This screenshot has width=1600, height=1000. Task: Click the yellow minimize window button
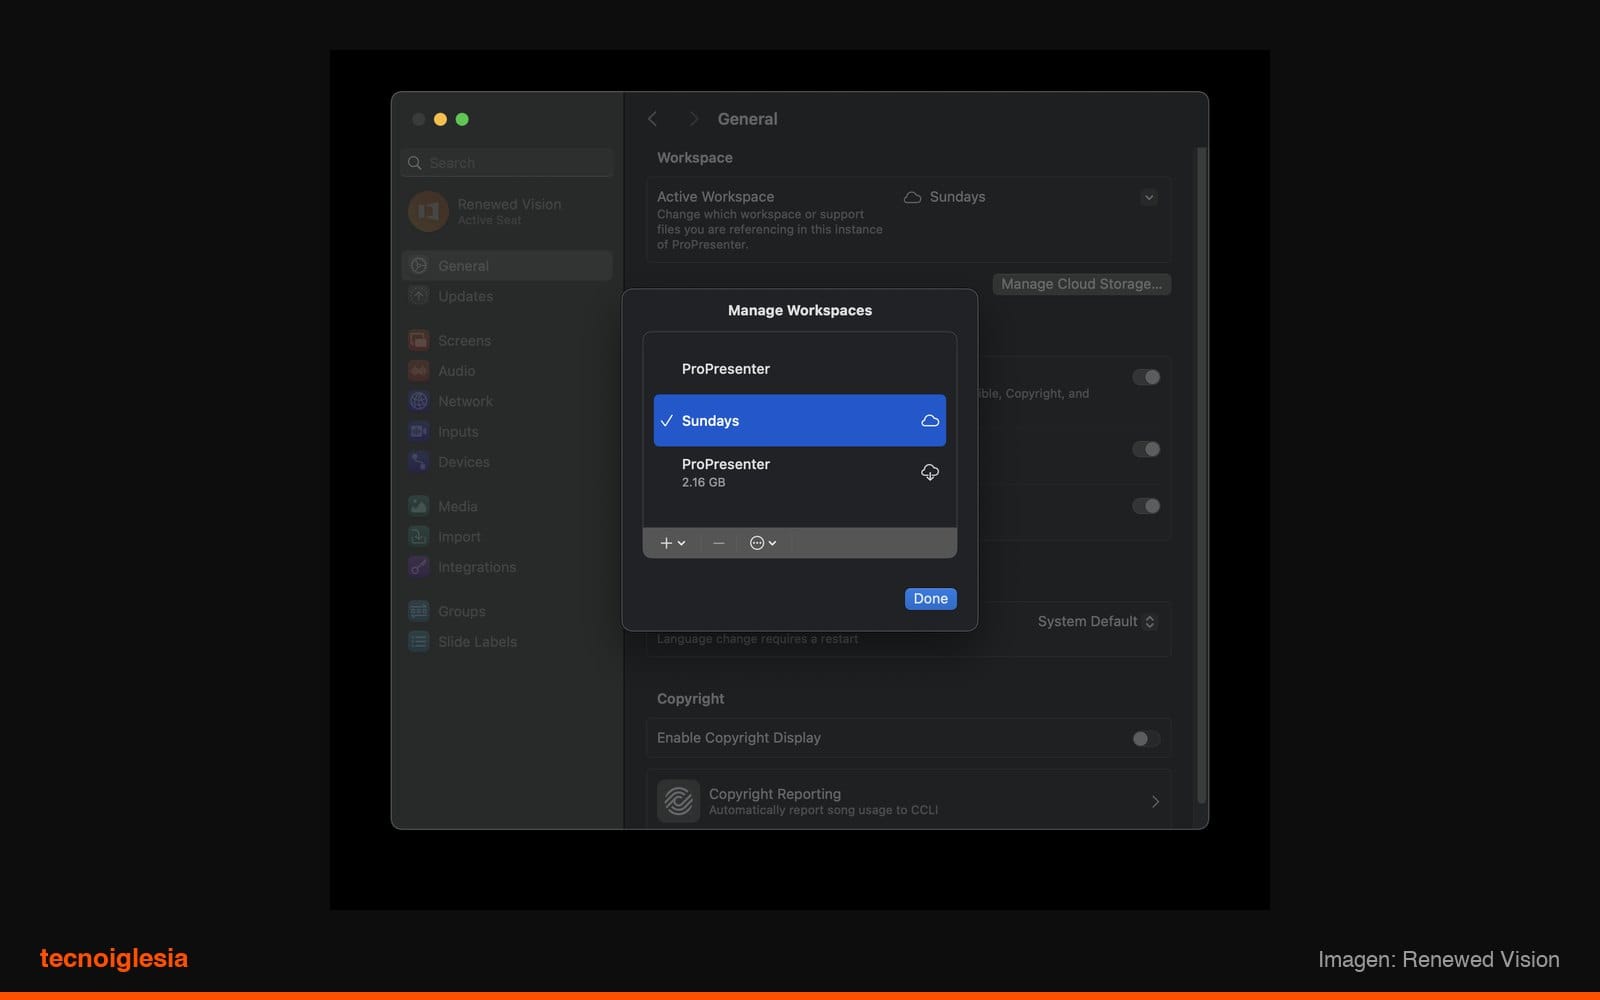tap(440, 119)
